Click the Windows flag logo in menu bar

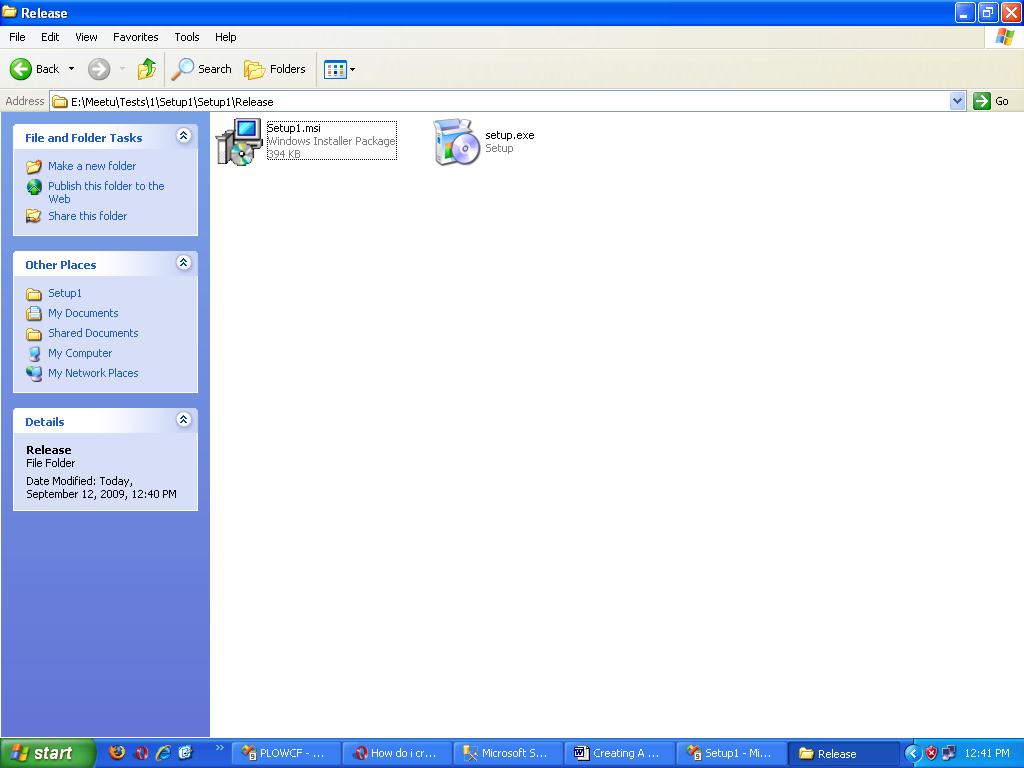click(x=1004, y=37)
